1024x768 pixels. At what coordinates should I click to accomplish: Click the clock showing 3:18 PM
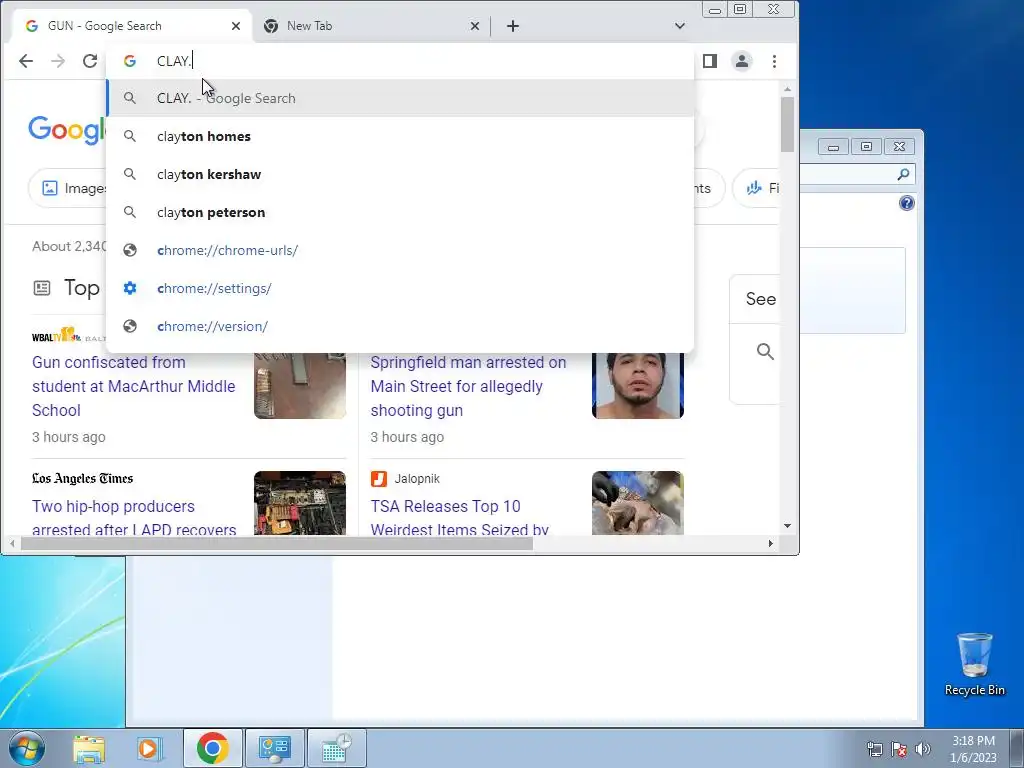tap(973, 741)
